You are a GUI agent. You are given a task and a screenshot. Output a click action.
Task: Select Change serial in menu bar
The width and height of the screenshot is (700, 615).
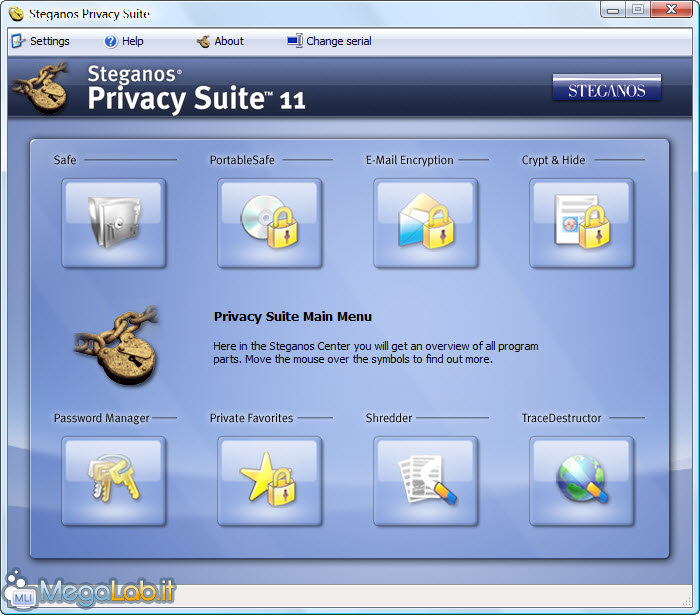tap(329, 41)
